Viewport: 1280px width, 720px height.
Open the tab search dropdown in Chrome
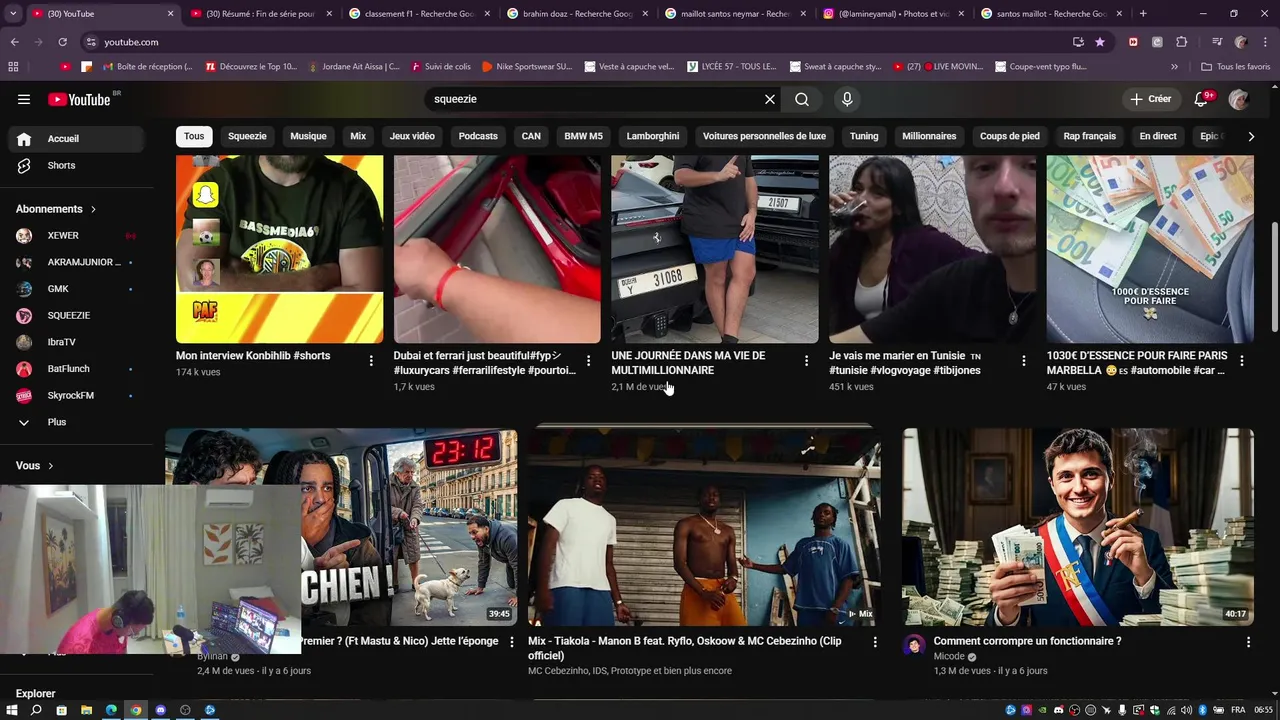[x=12, y=14]
